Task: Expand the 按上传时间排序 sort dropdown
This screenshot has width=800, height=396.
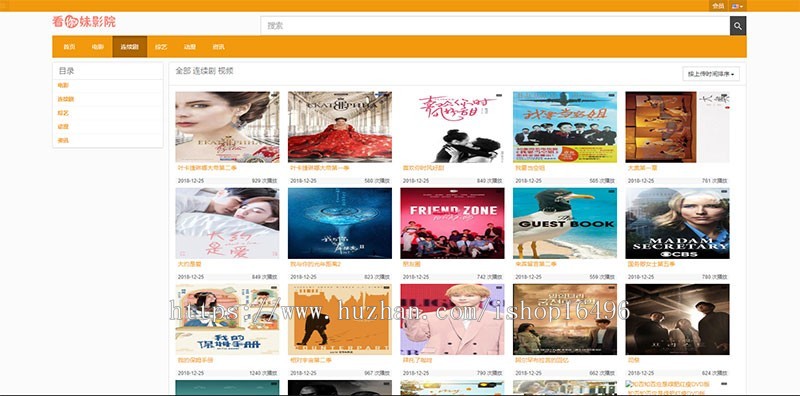Action: 711,74
